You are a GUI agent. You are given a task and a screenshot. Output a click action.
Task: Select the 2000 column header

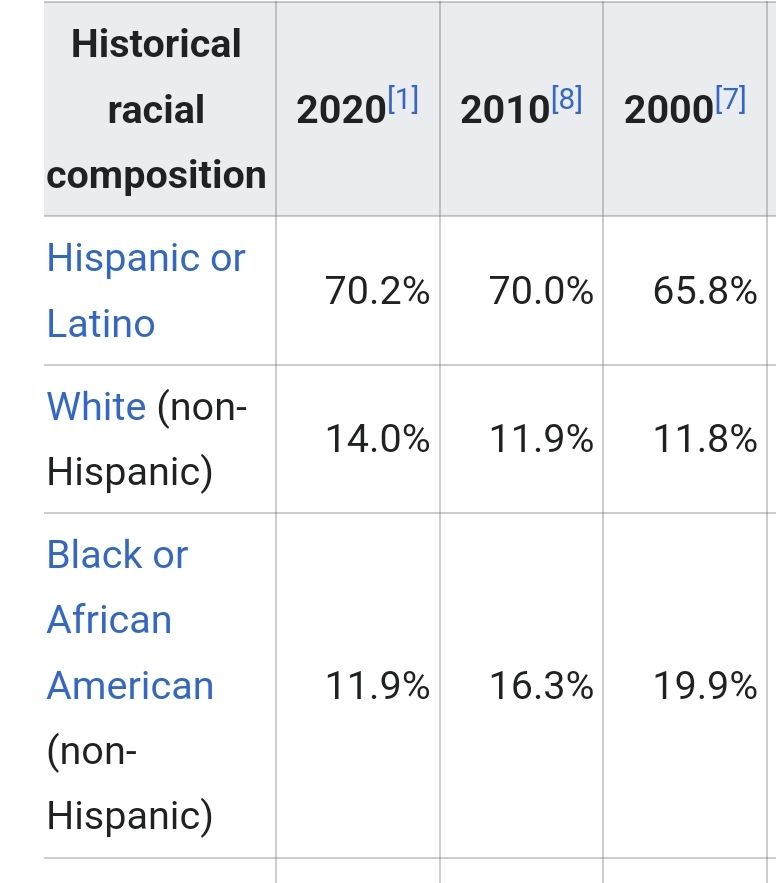pyautogui.click(x=669, y=110)
